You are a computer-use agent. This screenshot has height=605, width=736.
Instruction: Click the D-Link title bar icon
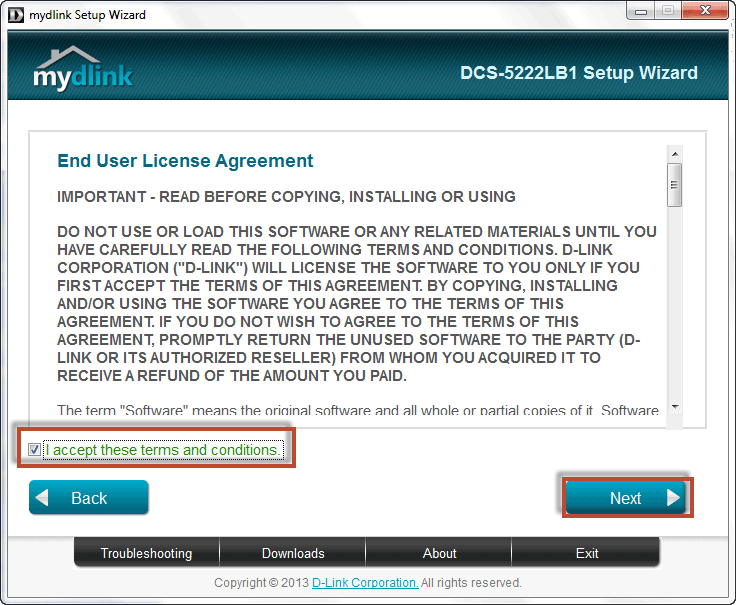[16, 15]
